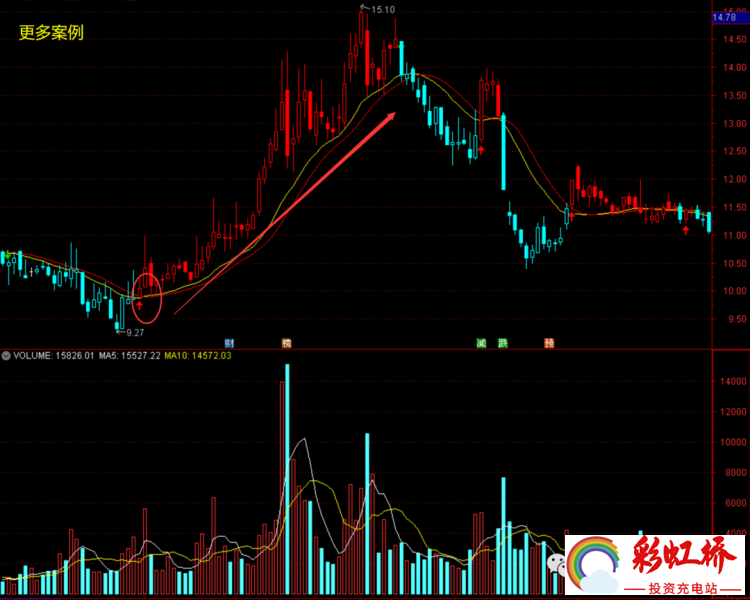The height and width of the screenshot is (600, 750).
Task: Click the 9.27 low price label
Action: [135, 332]
